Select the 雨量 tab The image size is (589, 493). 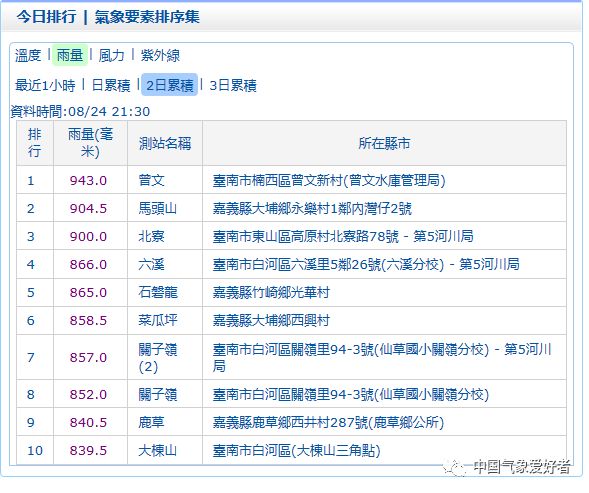[x=70, y=55]
